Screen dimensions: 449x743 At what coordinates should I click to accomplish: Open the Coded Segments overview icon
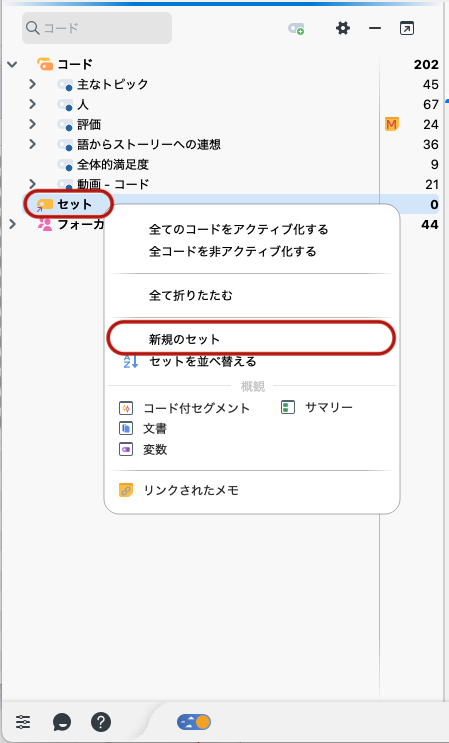click(126, 408)
